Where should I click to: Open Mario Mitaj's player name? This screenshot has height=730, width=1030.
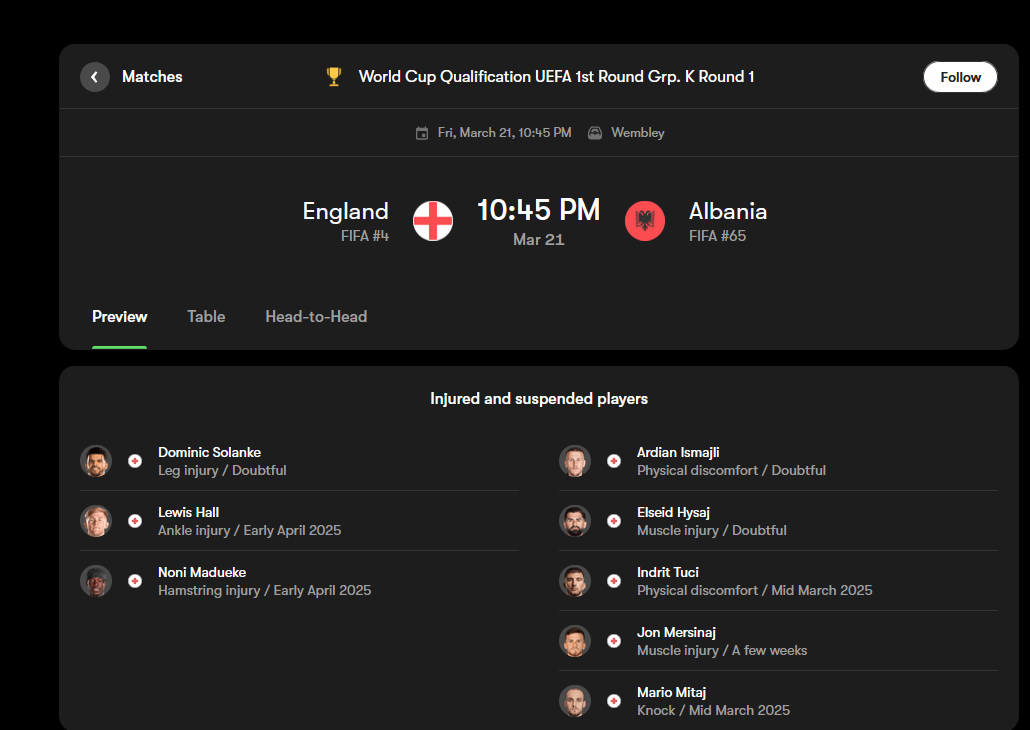(x=672, y=692)
